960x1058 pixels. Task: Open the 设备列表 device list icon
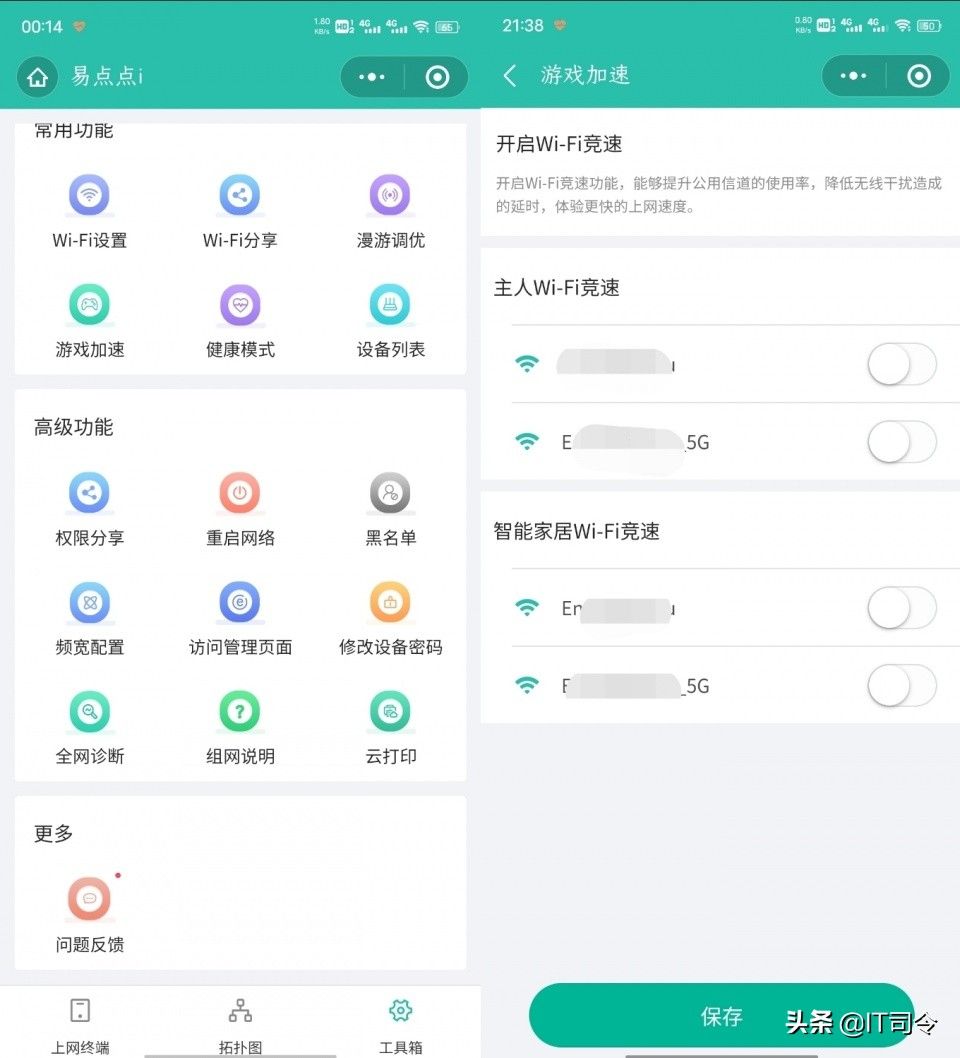point(390,305)
